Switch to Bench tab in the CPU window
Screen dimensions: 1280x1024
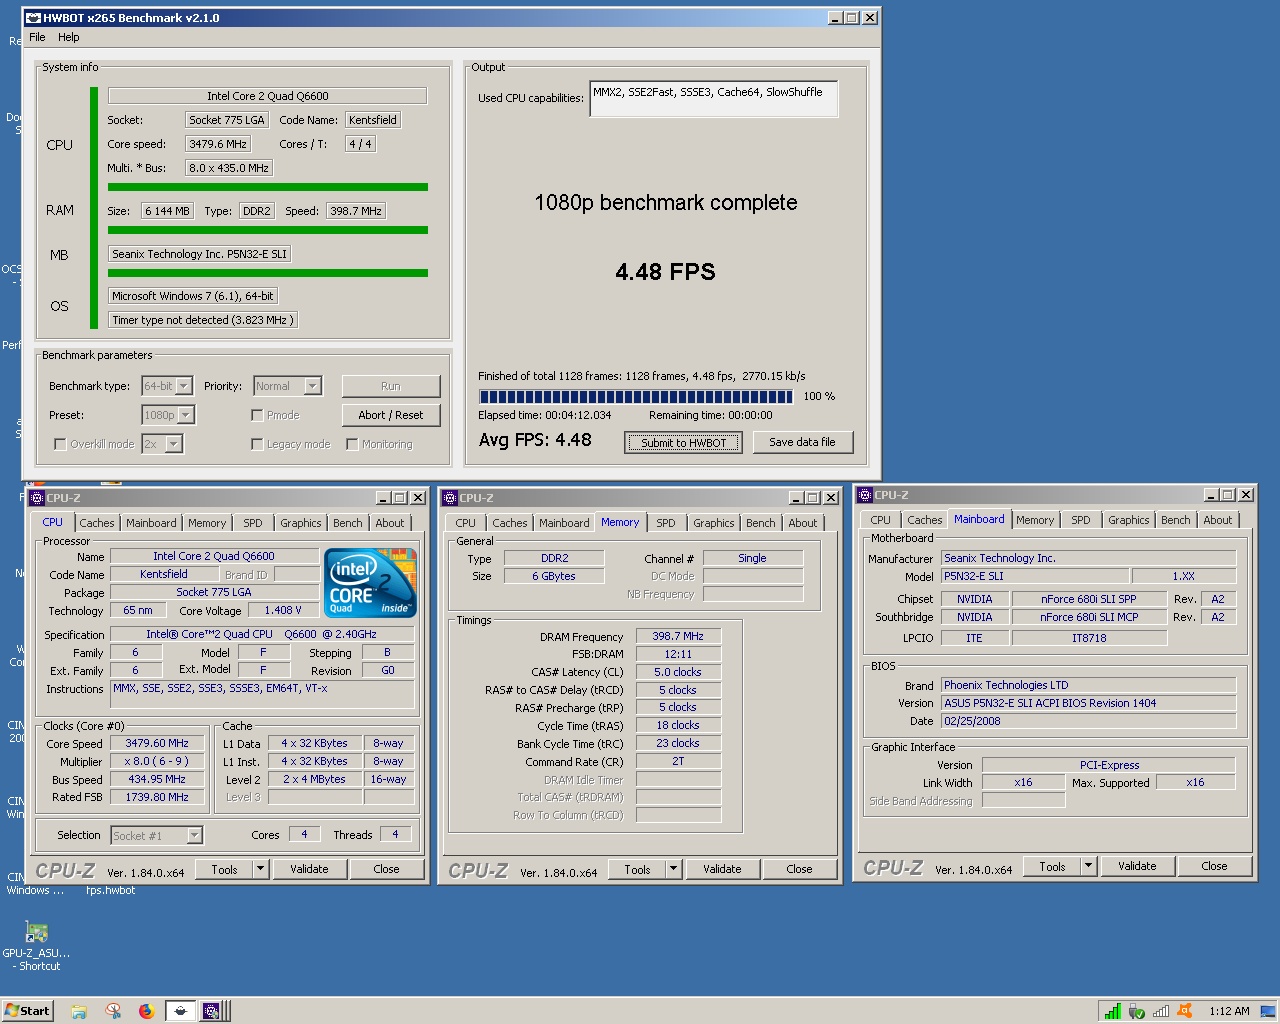point(348,523)
